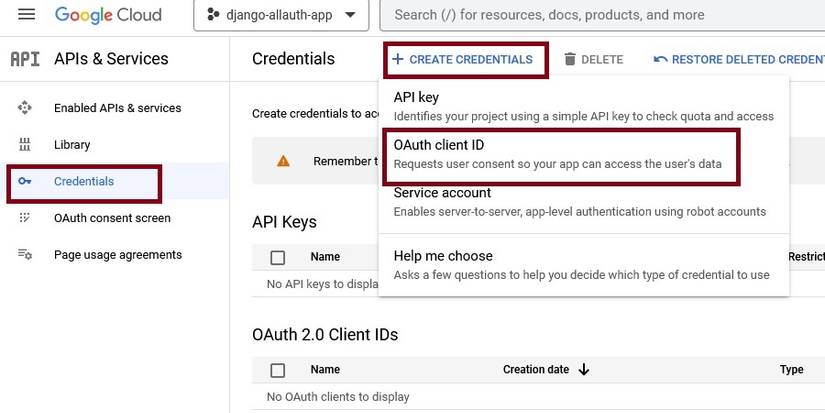Screen dimensions: 825x413
Task: Click Restore Deleted Credentials button
Action: (738, 60)
